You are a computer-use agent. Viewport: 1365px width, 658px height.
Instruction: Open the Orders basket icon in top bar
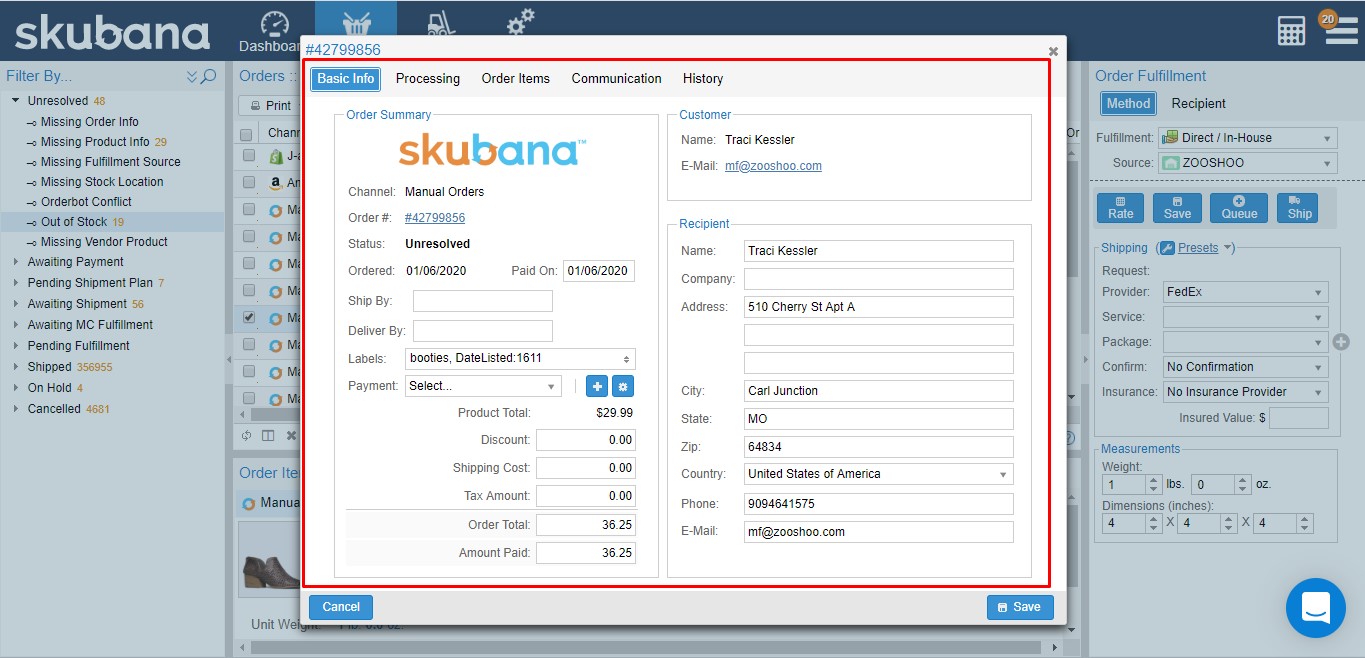pyautogui.click(x=356, y=24)
